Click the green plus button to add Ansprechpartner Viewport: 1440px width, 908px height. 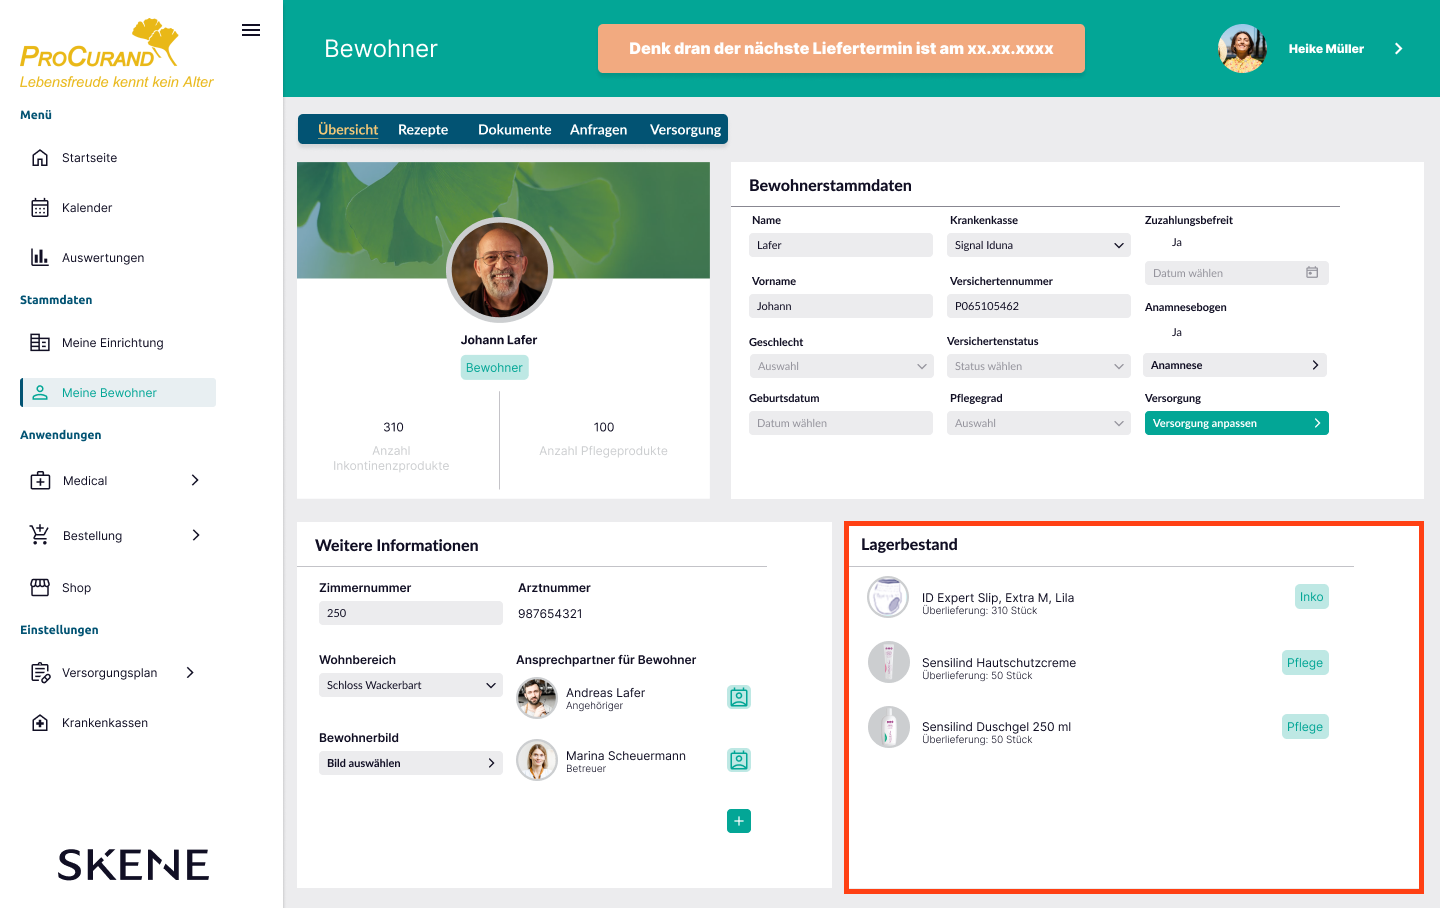click(739, 821)
